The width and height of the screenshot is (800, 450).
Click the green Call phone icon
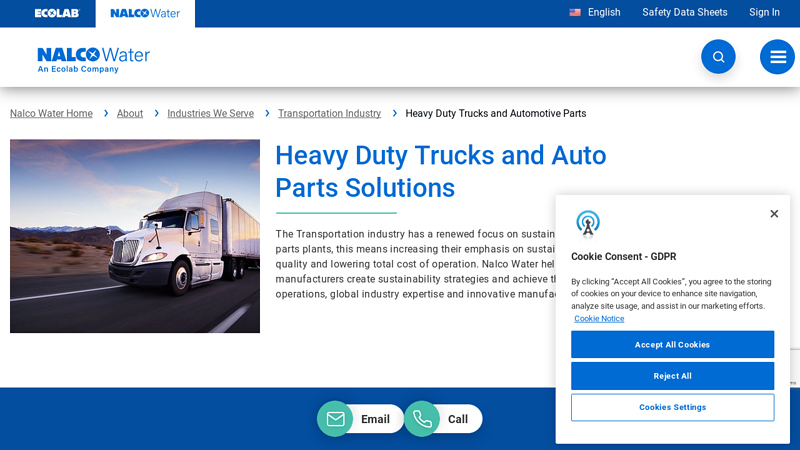[422, 419]
